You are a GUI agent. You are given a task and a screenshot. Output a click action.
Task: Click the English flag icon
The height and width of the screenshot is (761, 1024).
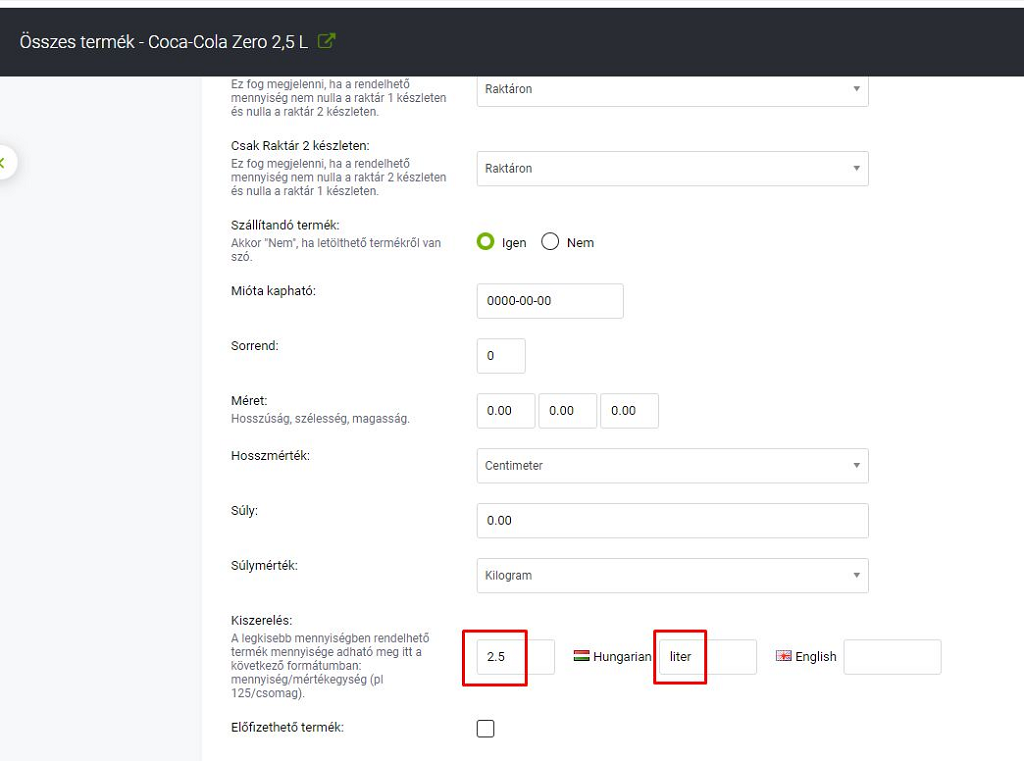click(x=784, y=656)
